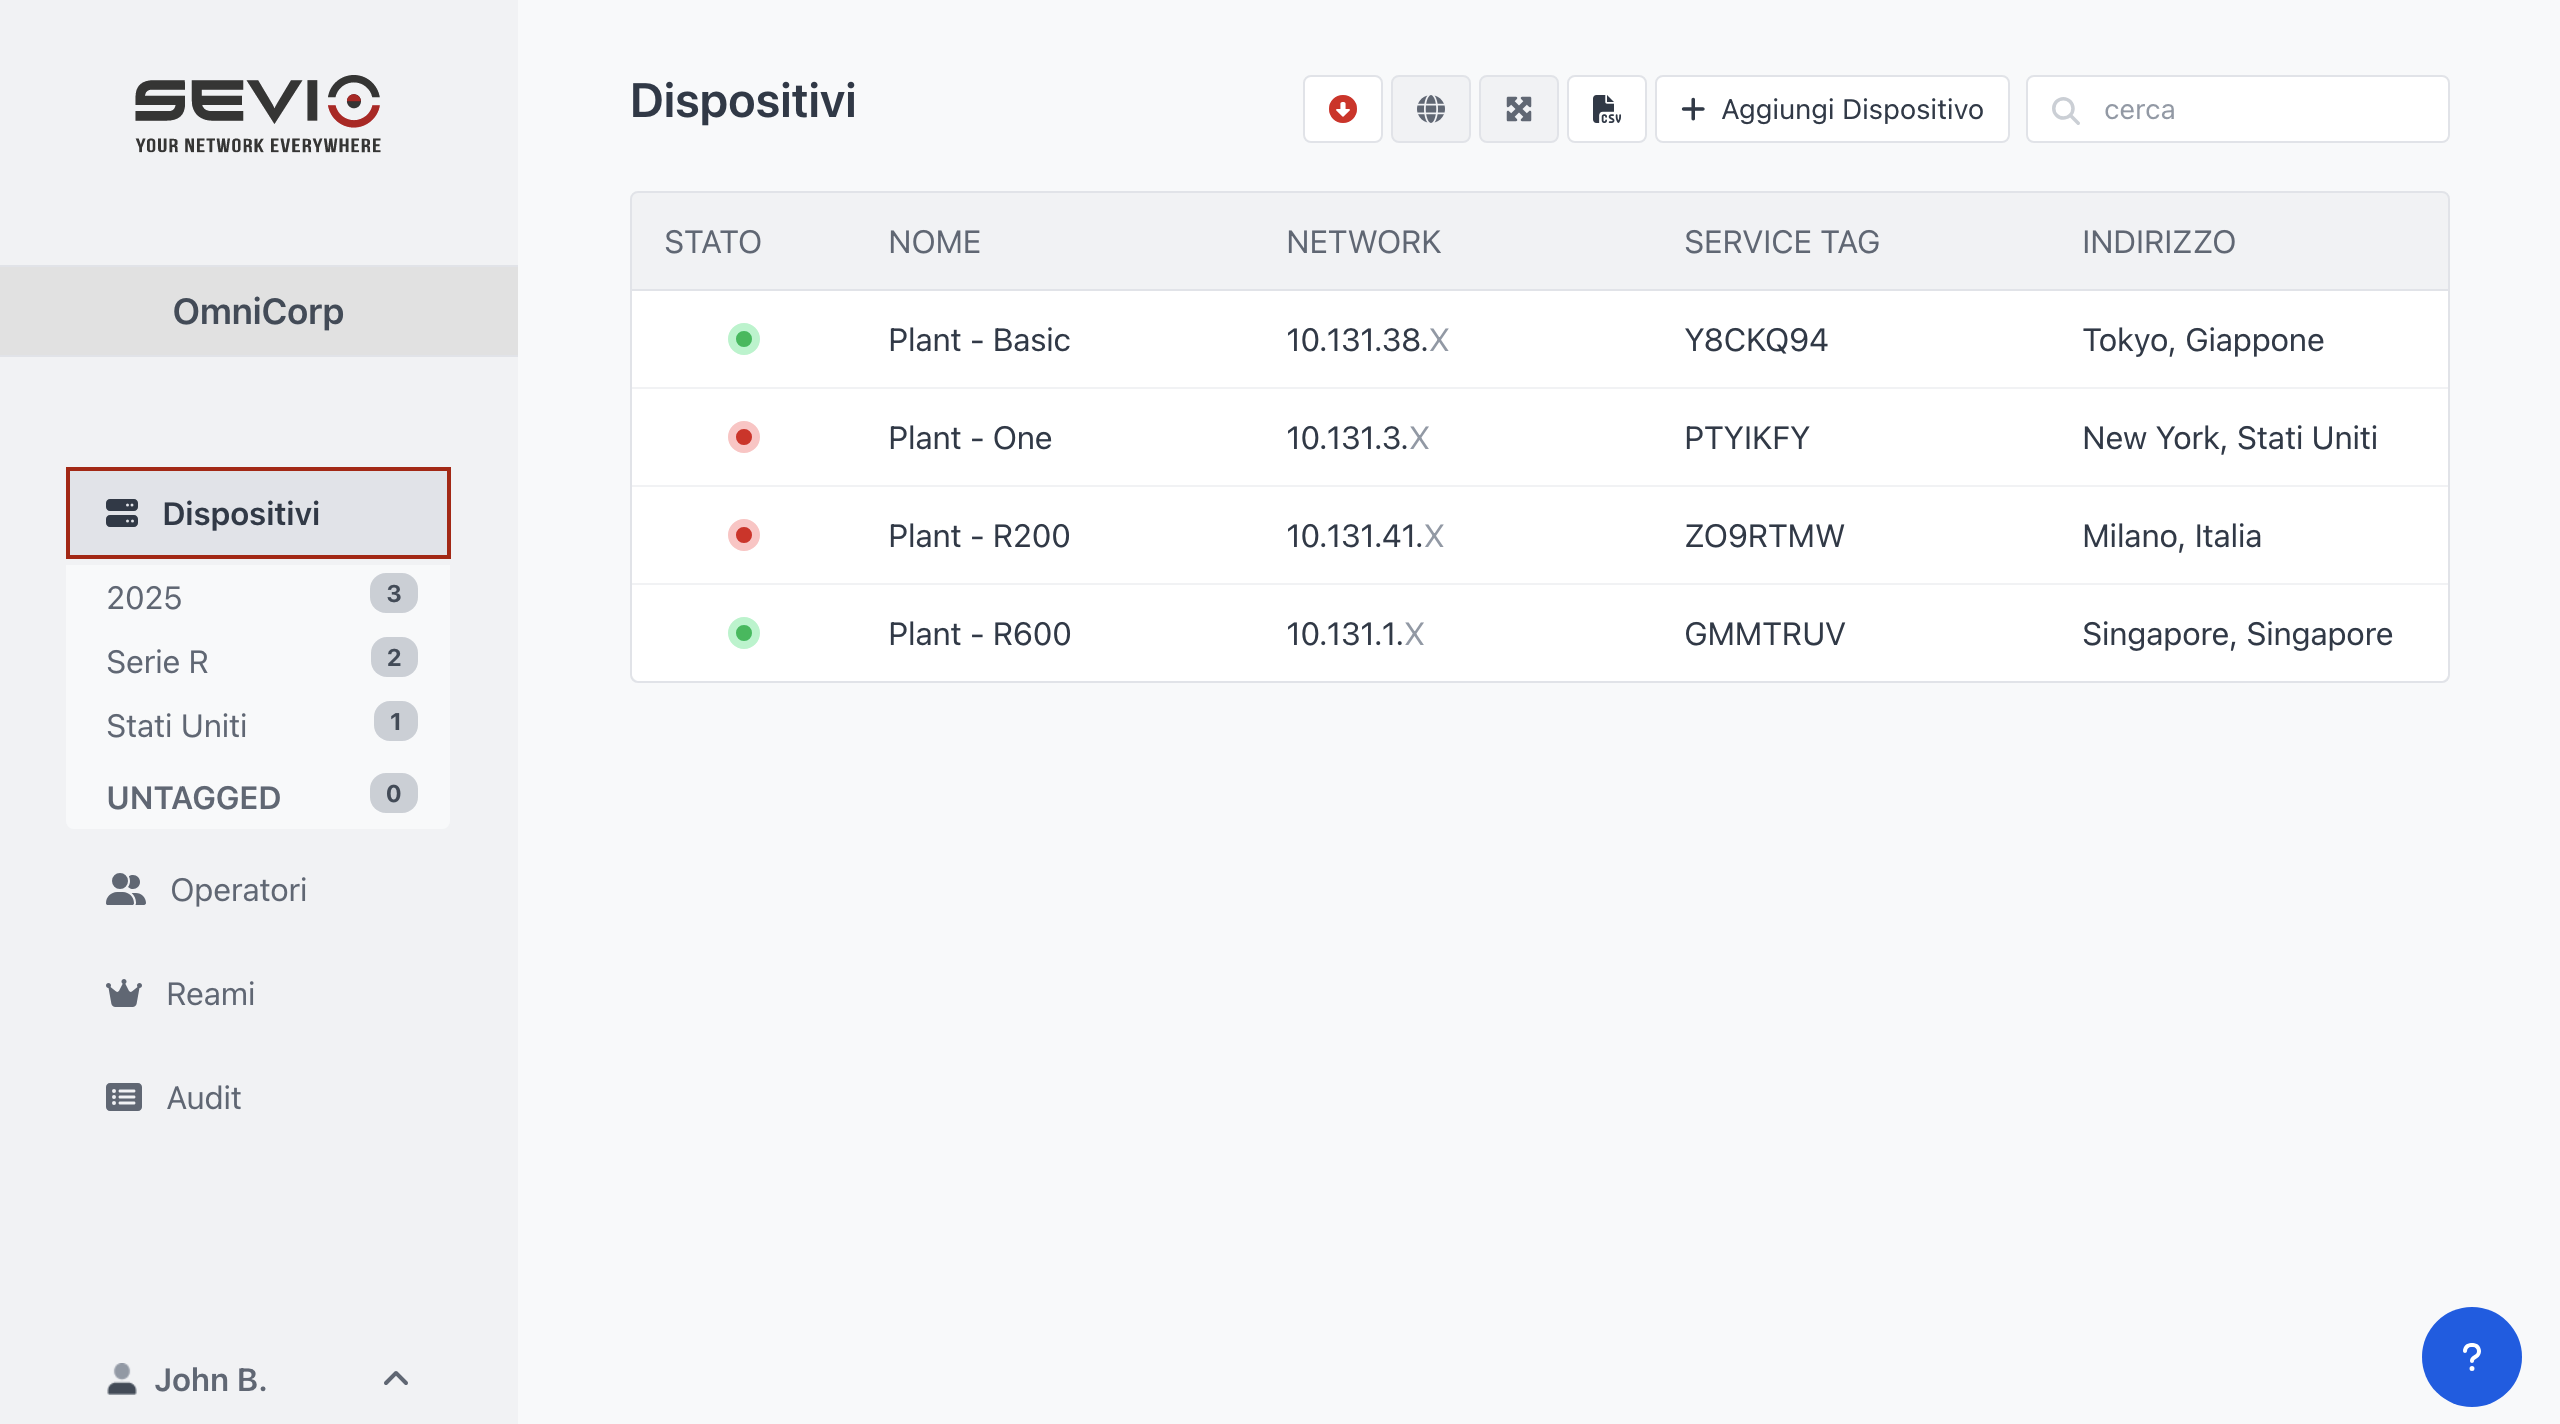Viewport: 2560px width, 1424px height.
Task: Click the blue help question mark button
Action: tap(2471, 1357)
